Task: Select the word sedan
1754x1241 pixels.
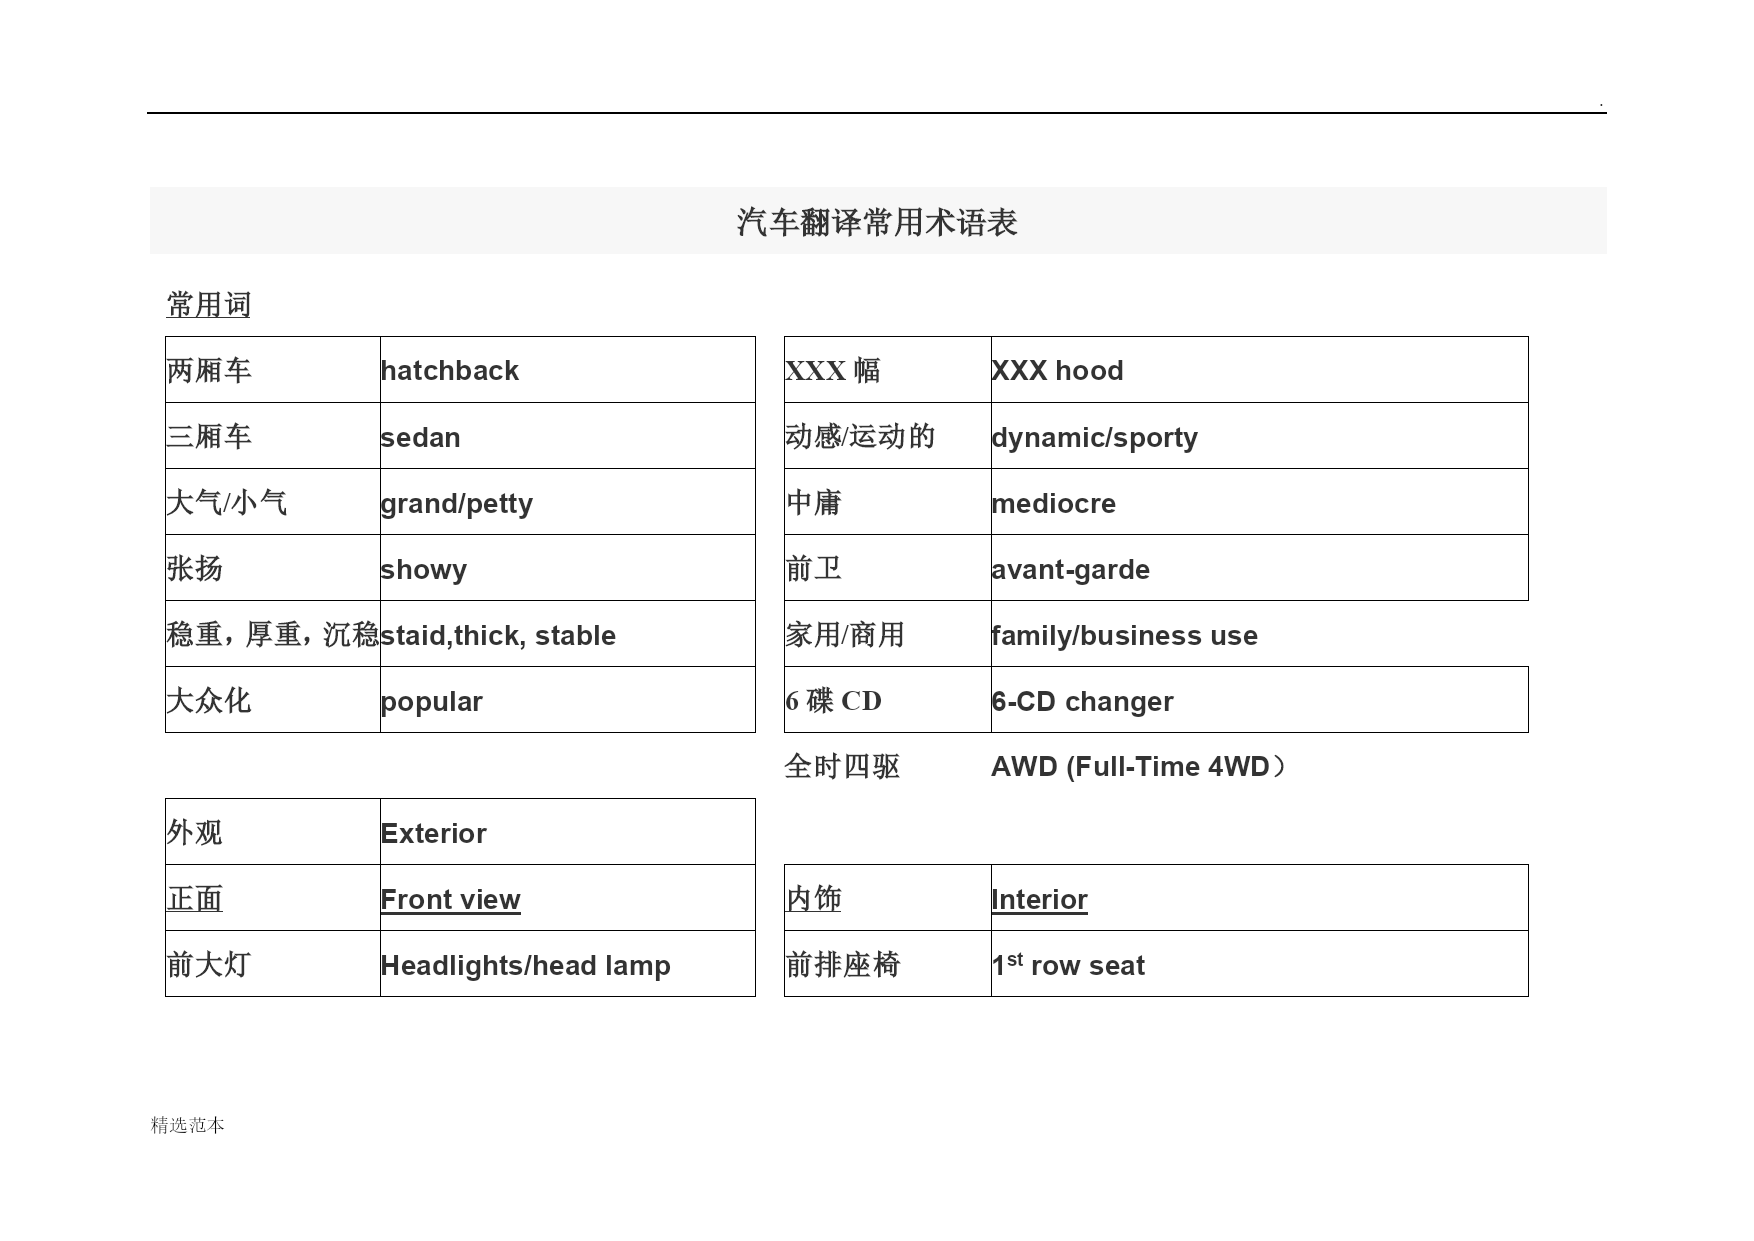Action: (420, 438)
